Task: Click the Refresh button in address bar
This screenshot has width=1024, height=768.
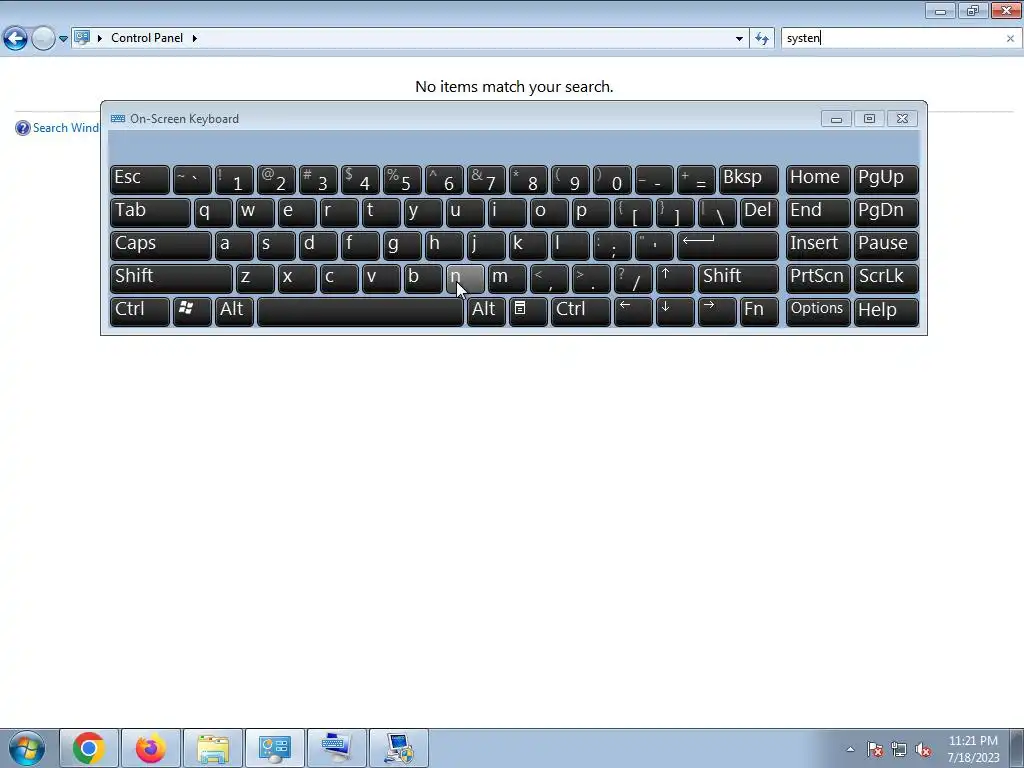Action: 761,39
